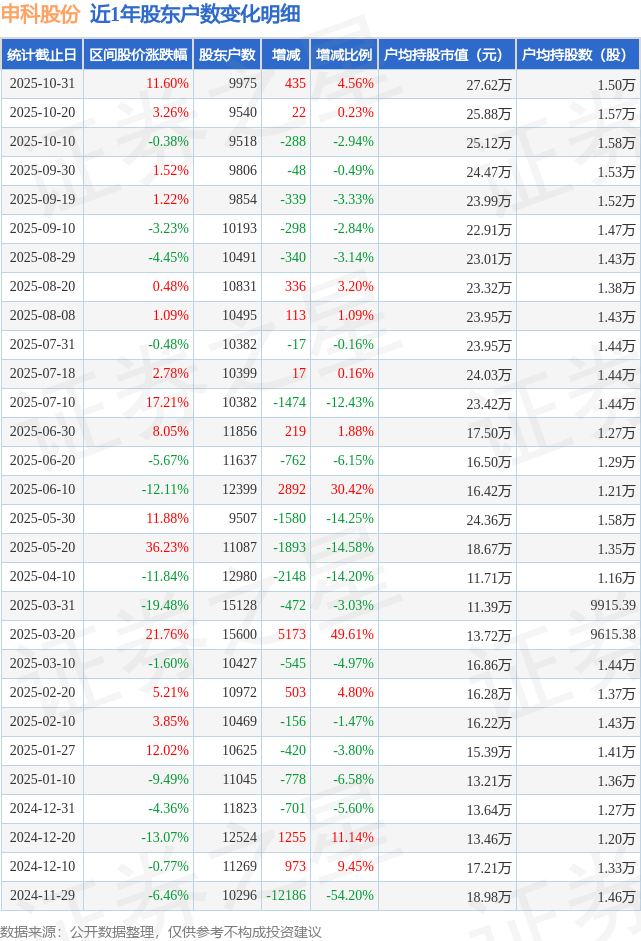The image size is (641, 941).
Task: Click the 2025-10-31 date cell
Action: [x=42, y=84]
